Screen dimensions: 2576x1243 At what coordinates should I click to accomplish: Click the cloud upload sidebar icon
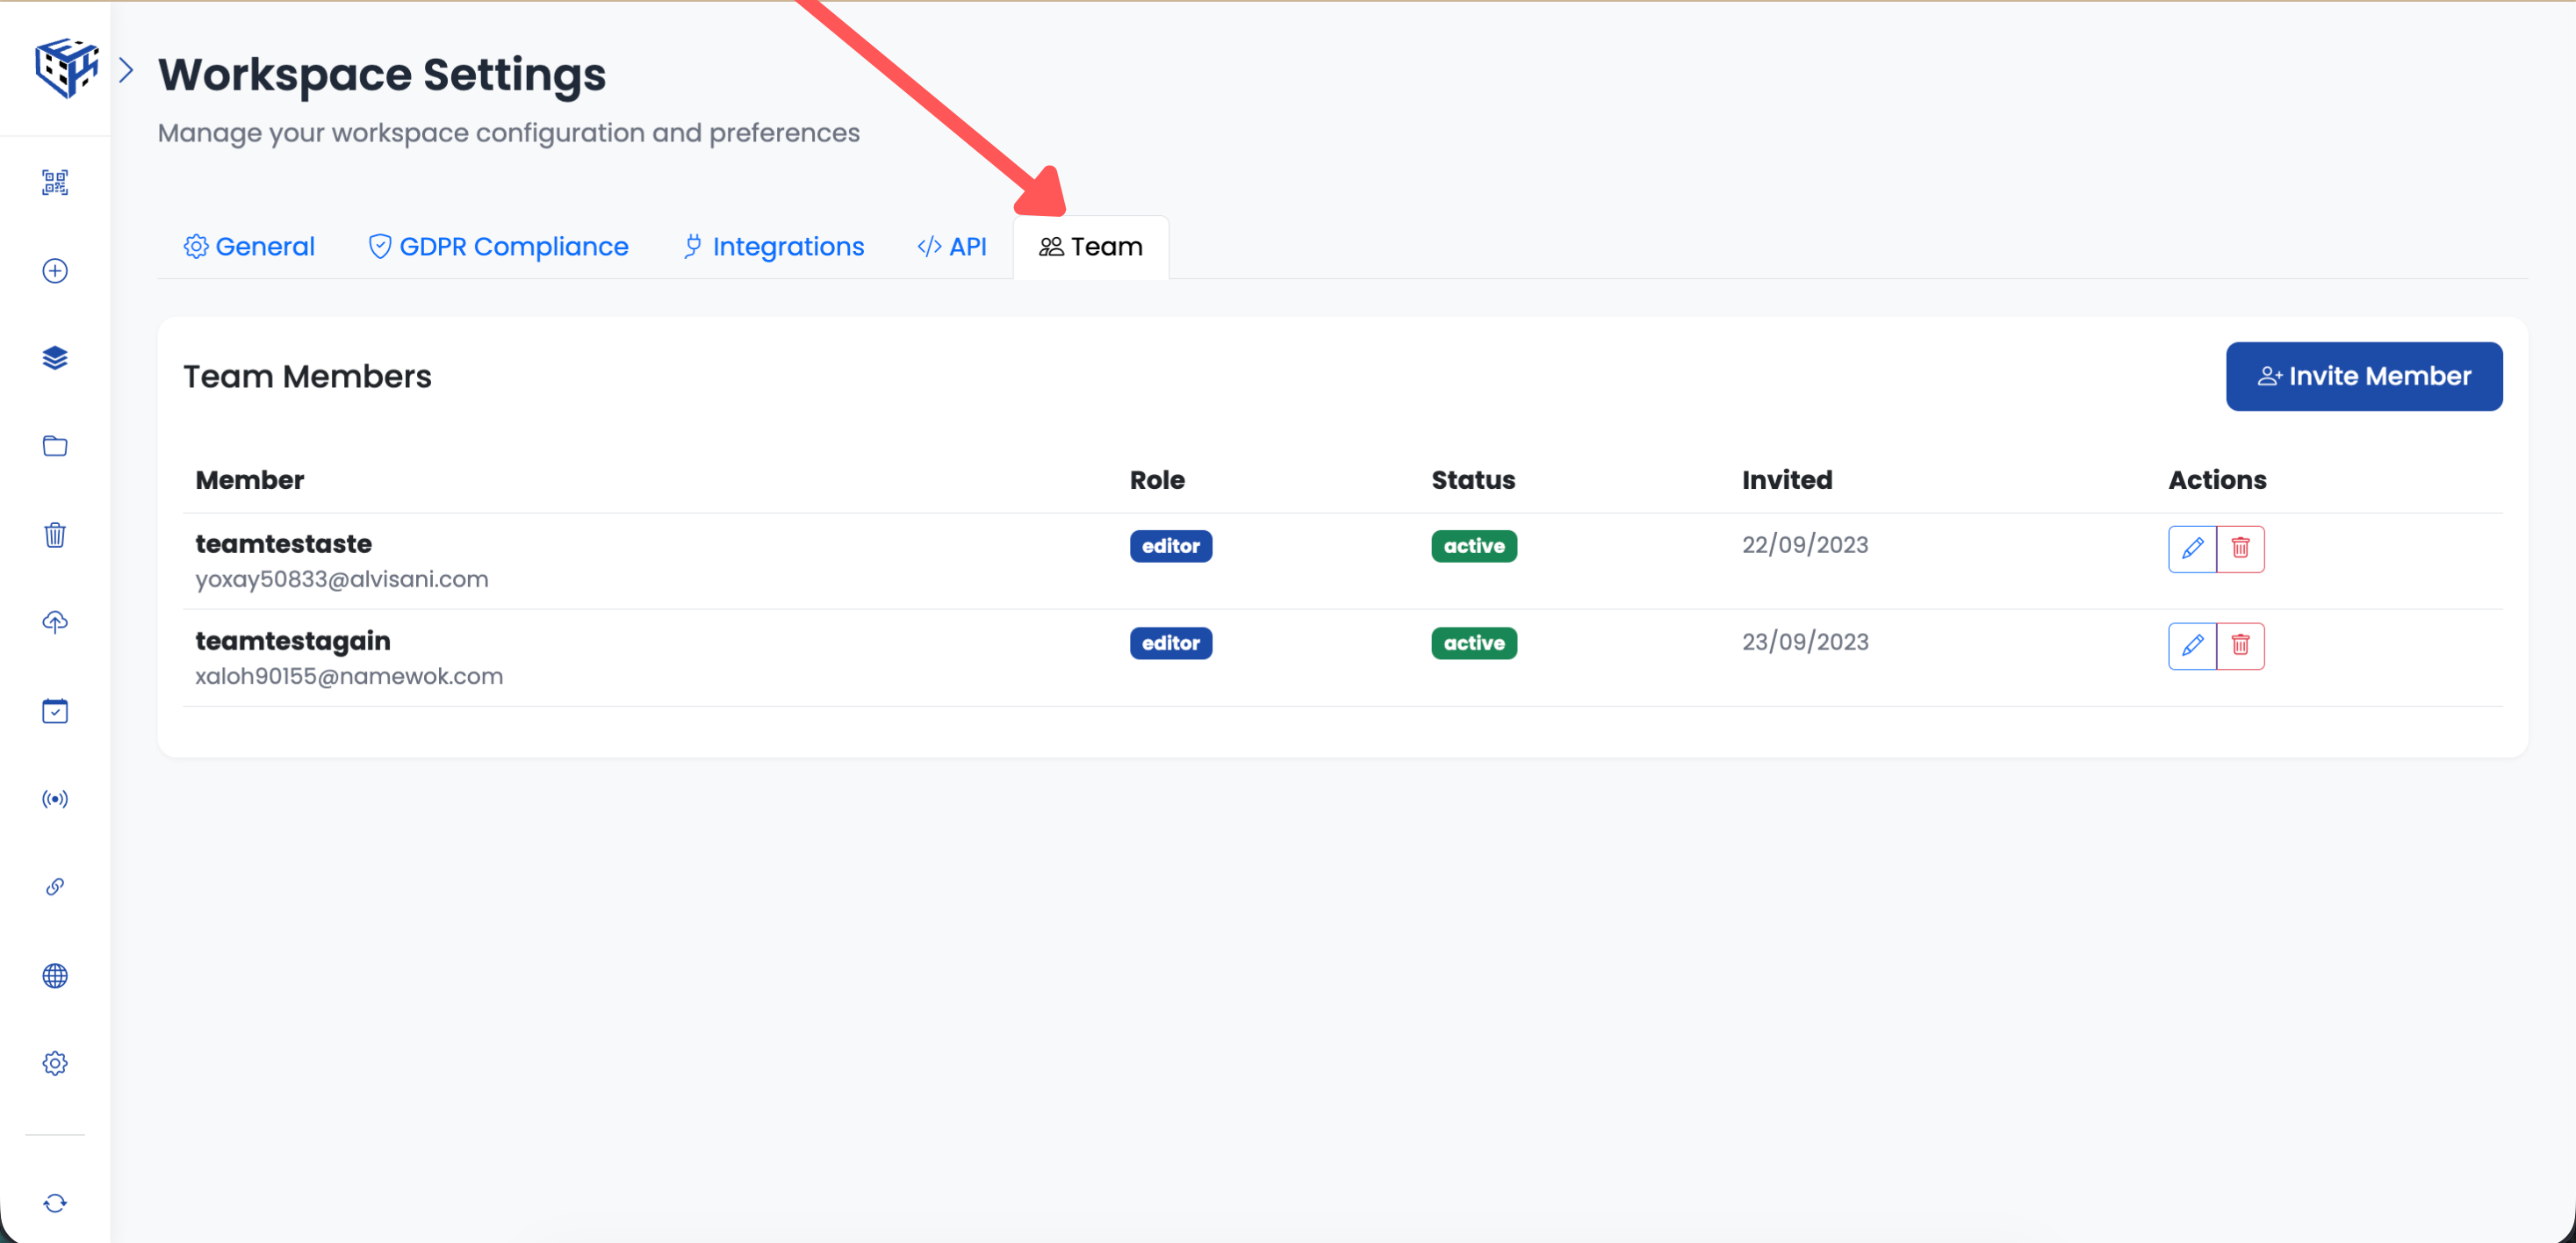(x=55, y=622)
